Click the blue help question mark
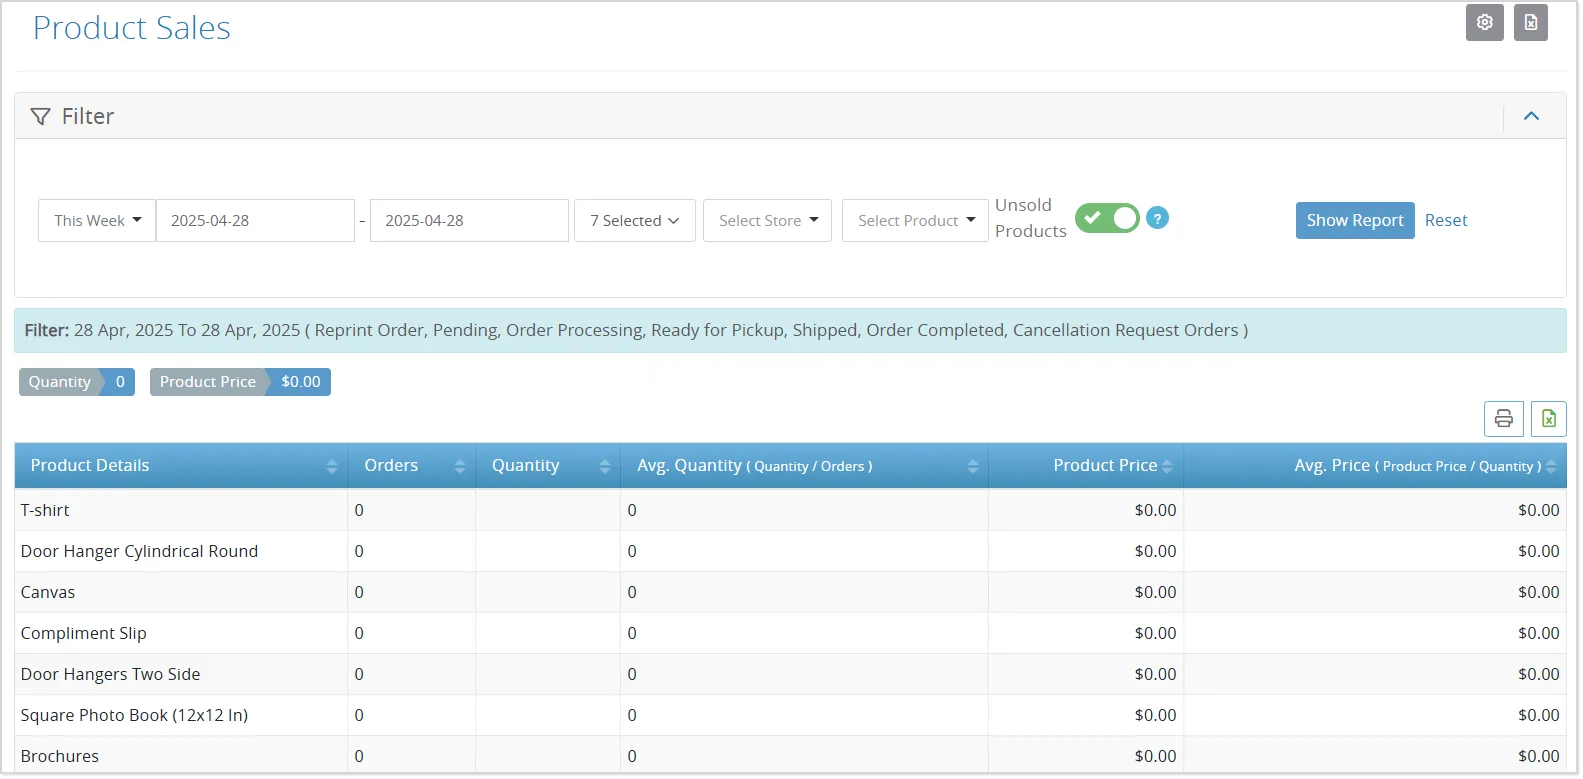Screen dimensions: 1583x779 [1157, 218]
